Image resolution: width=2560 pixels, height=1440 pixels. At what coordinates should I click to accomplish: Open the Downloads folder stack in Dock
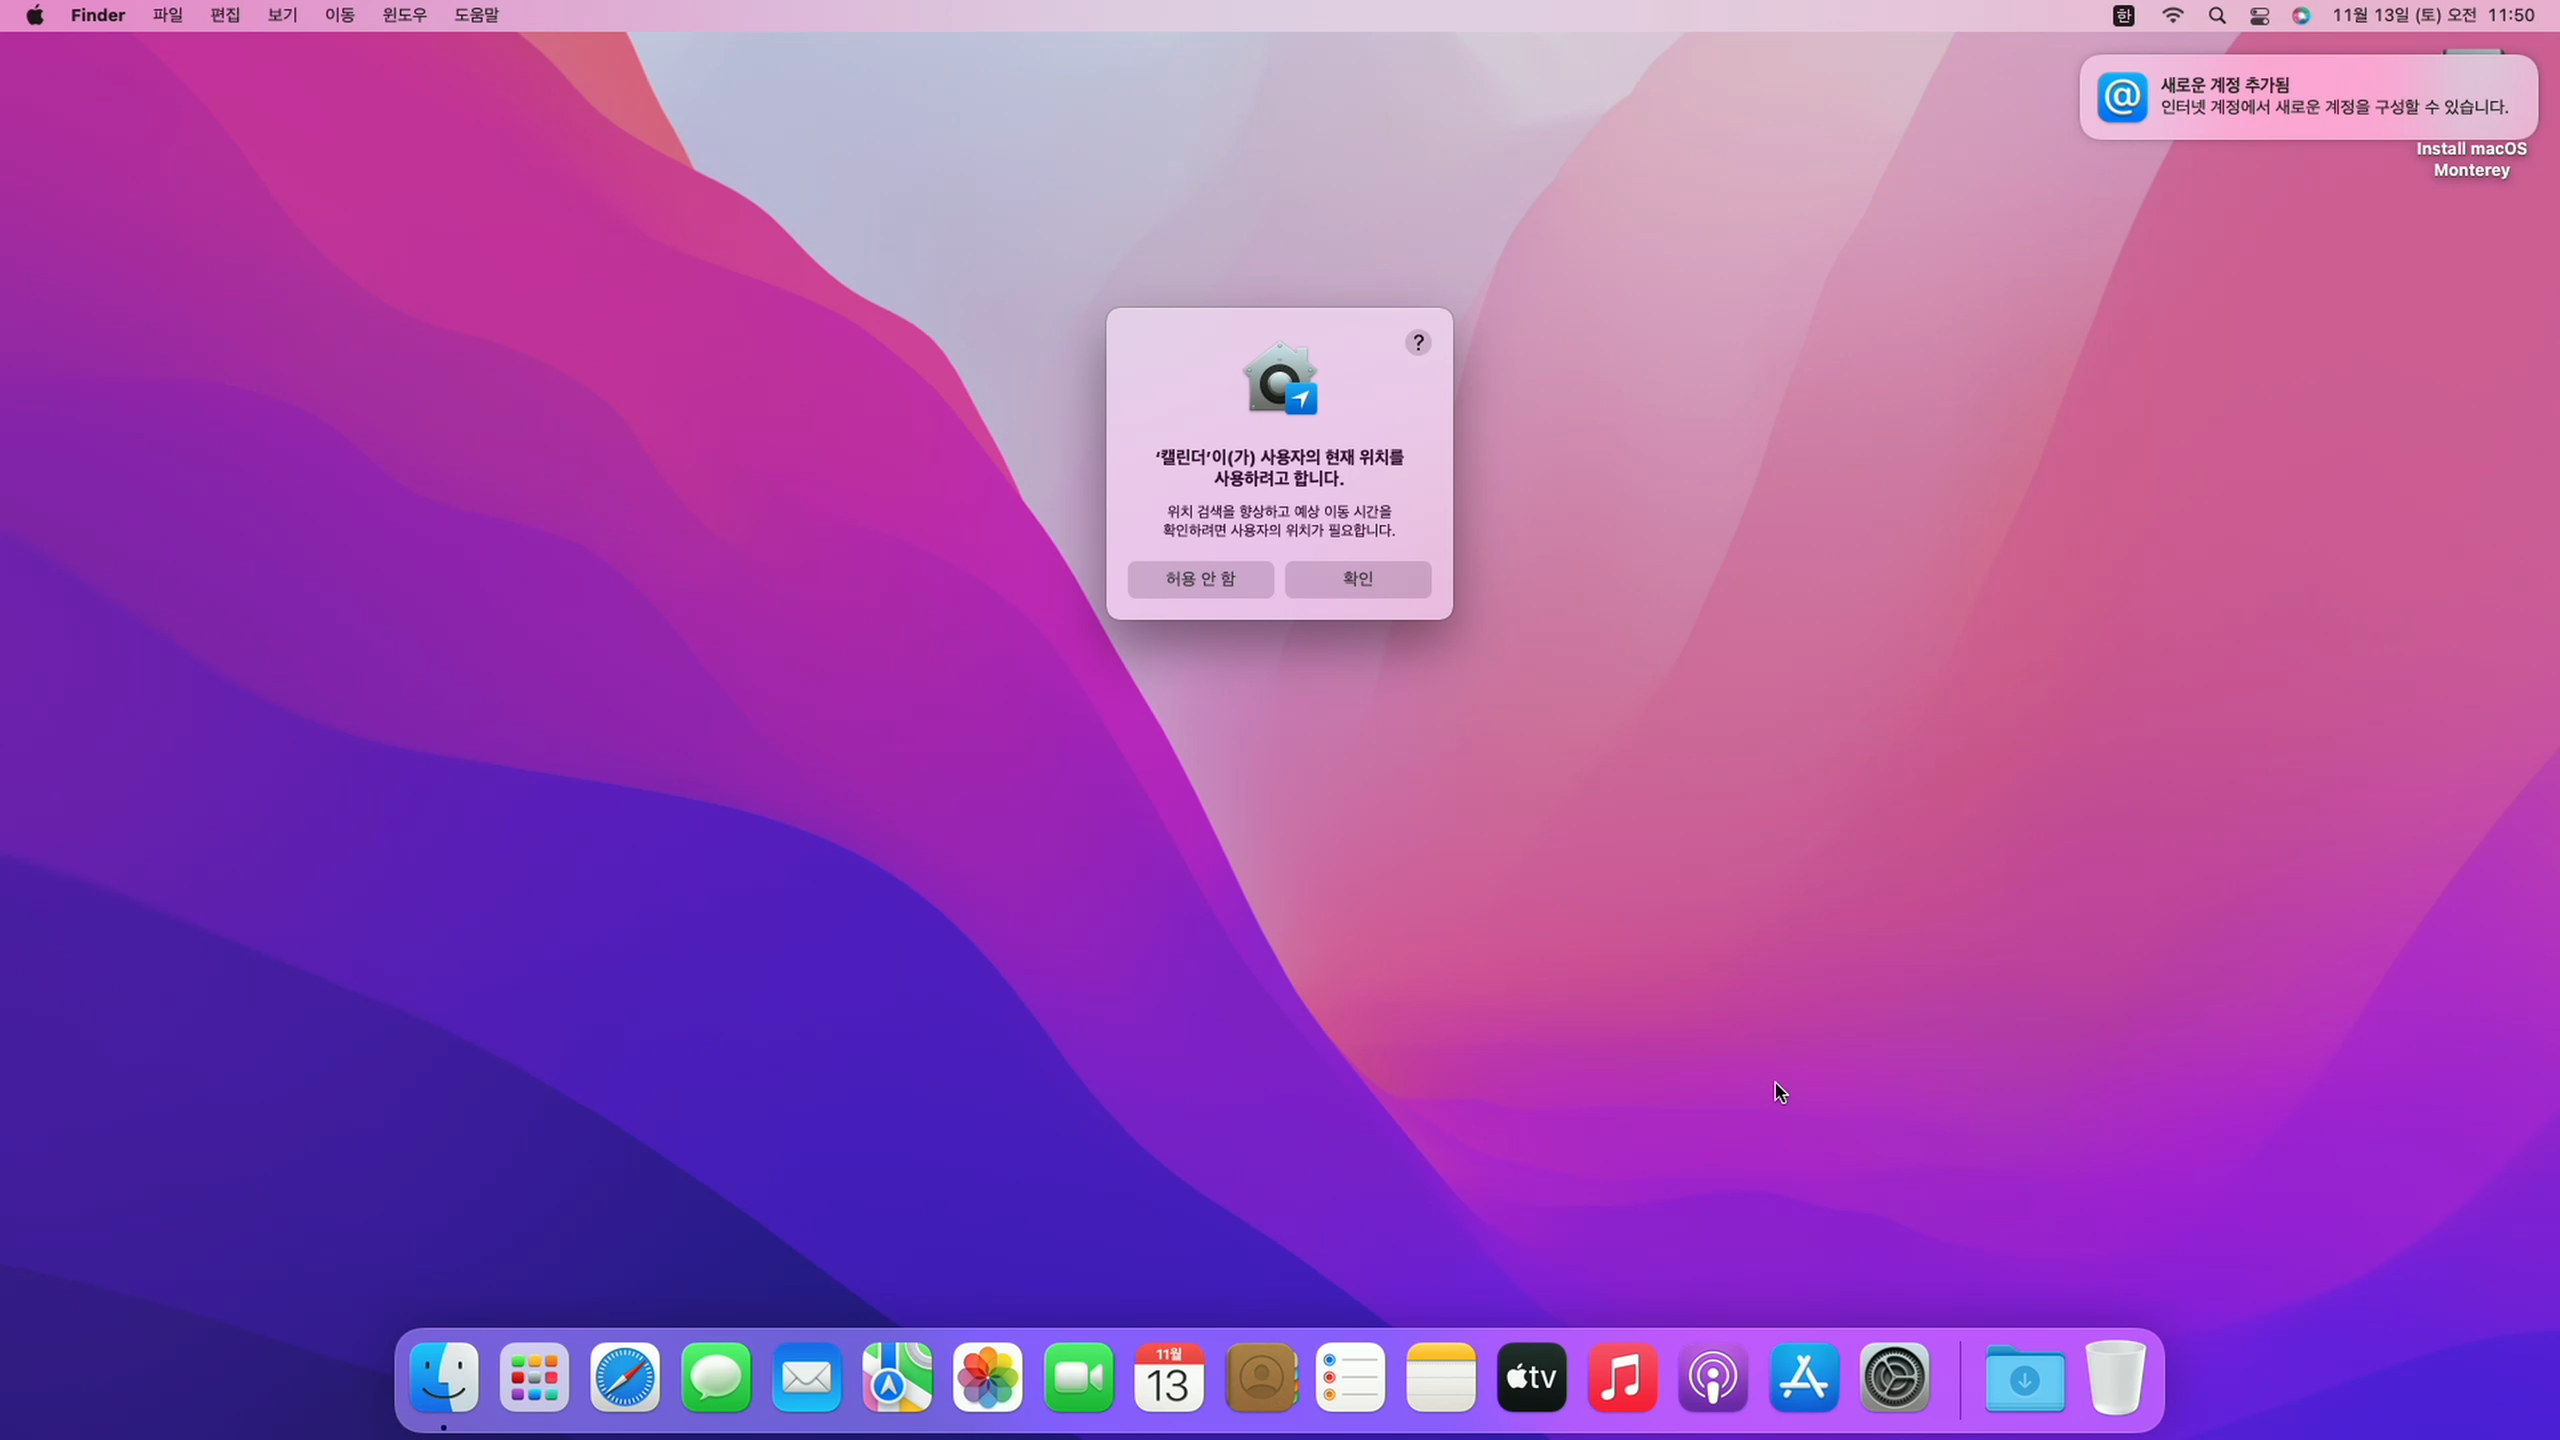tap(2024, 1378)
